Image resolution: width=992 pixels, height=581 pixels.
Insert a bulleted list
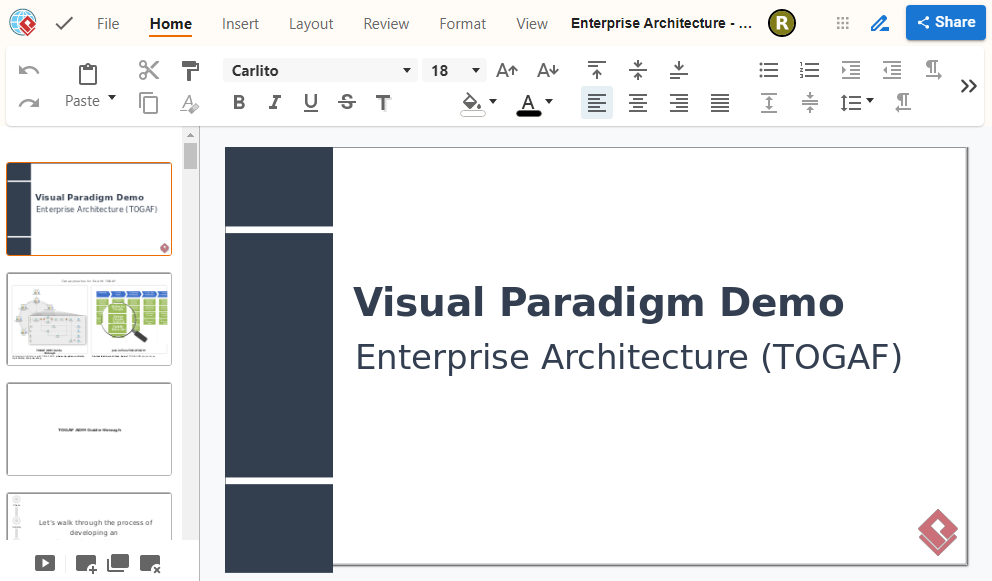coord(769,70)
